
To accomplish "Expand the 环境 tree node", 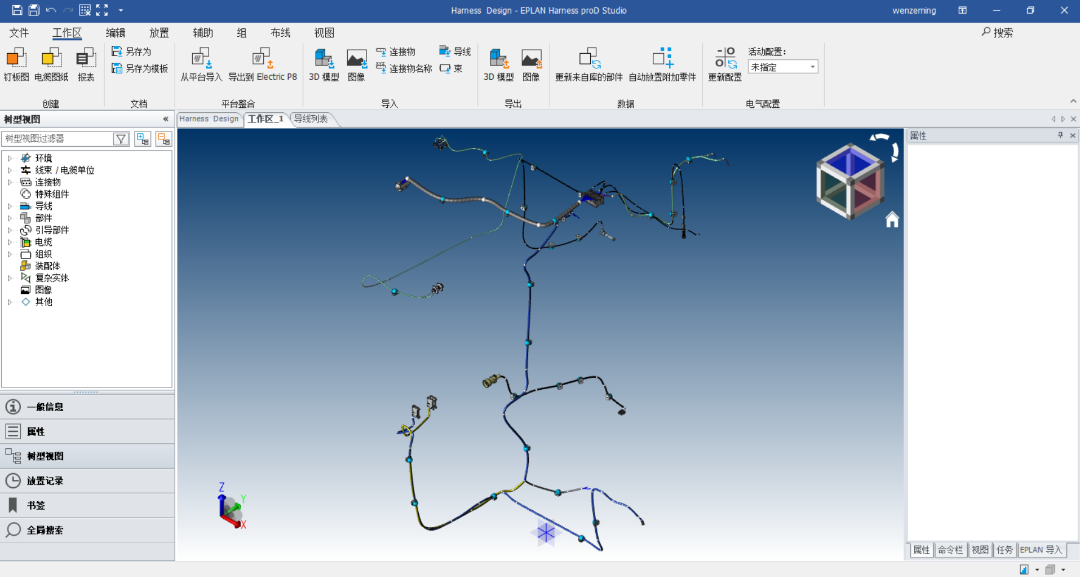I will coord(10,158).
